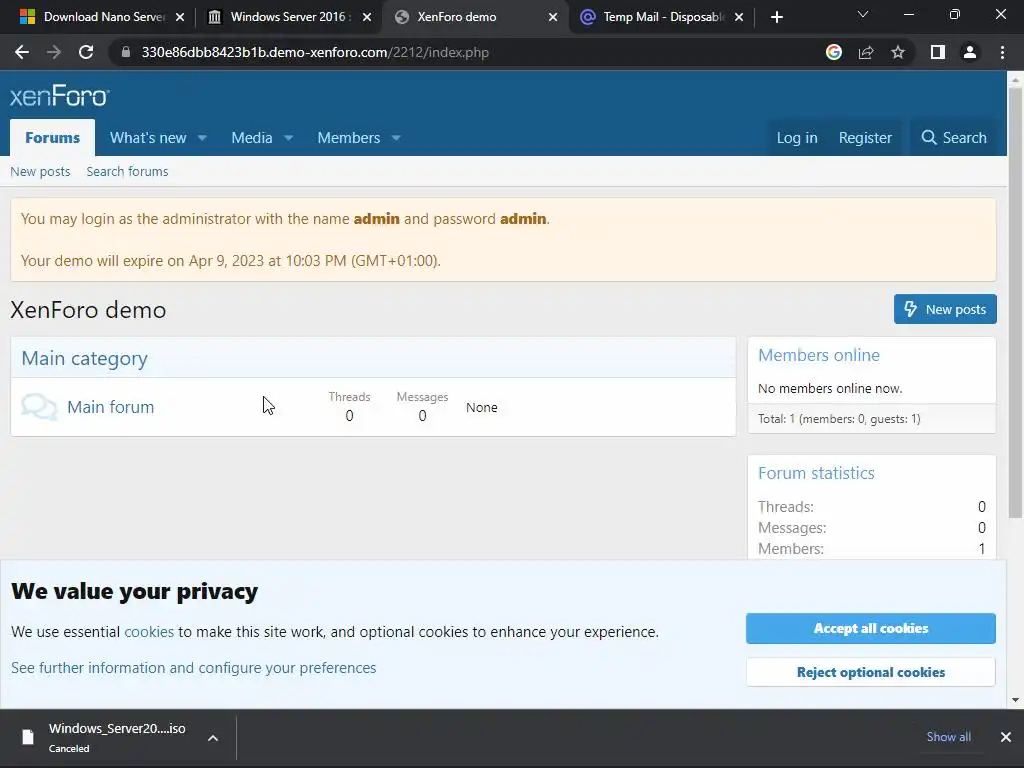Open the Media section
This screenshot has height=768, width=1024.
[x=251, y=138]
